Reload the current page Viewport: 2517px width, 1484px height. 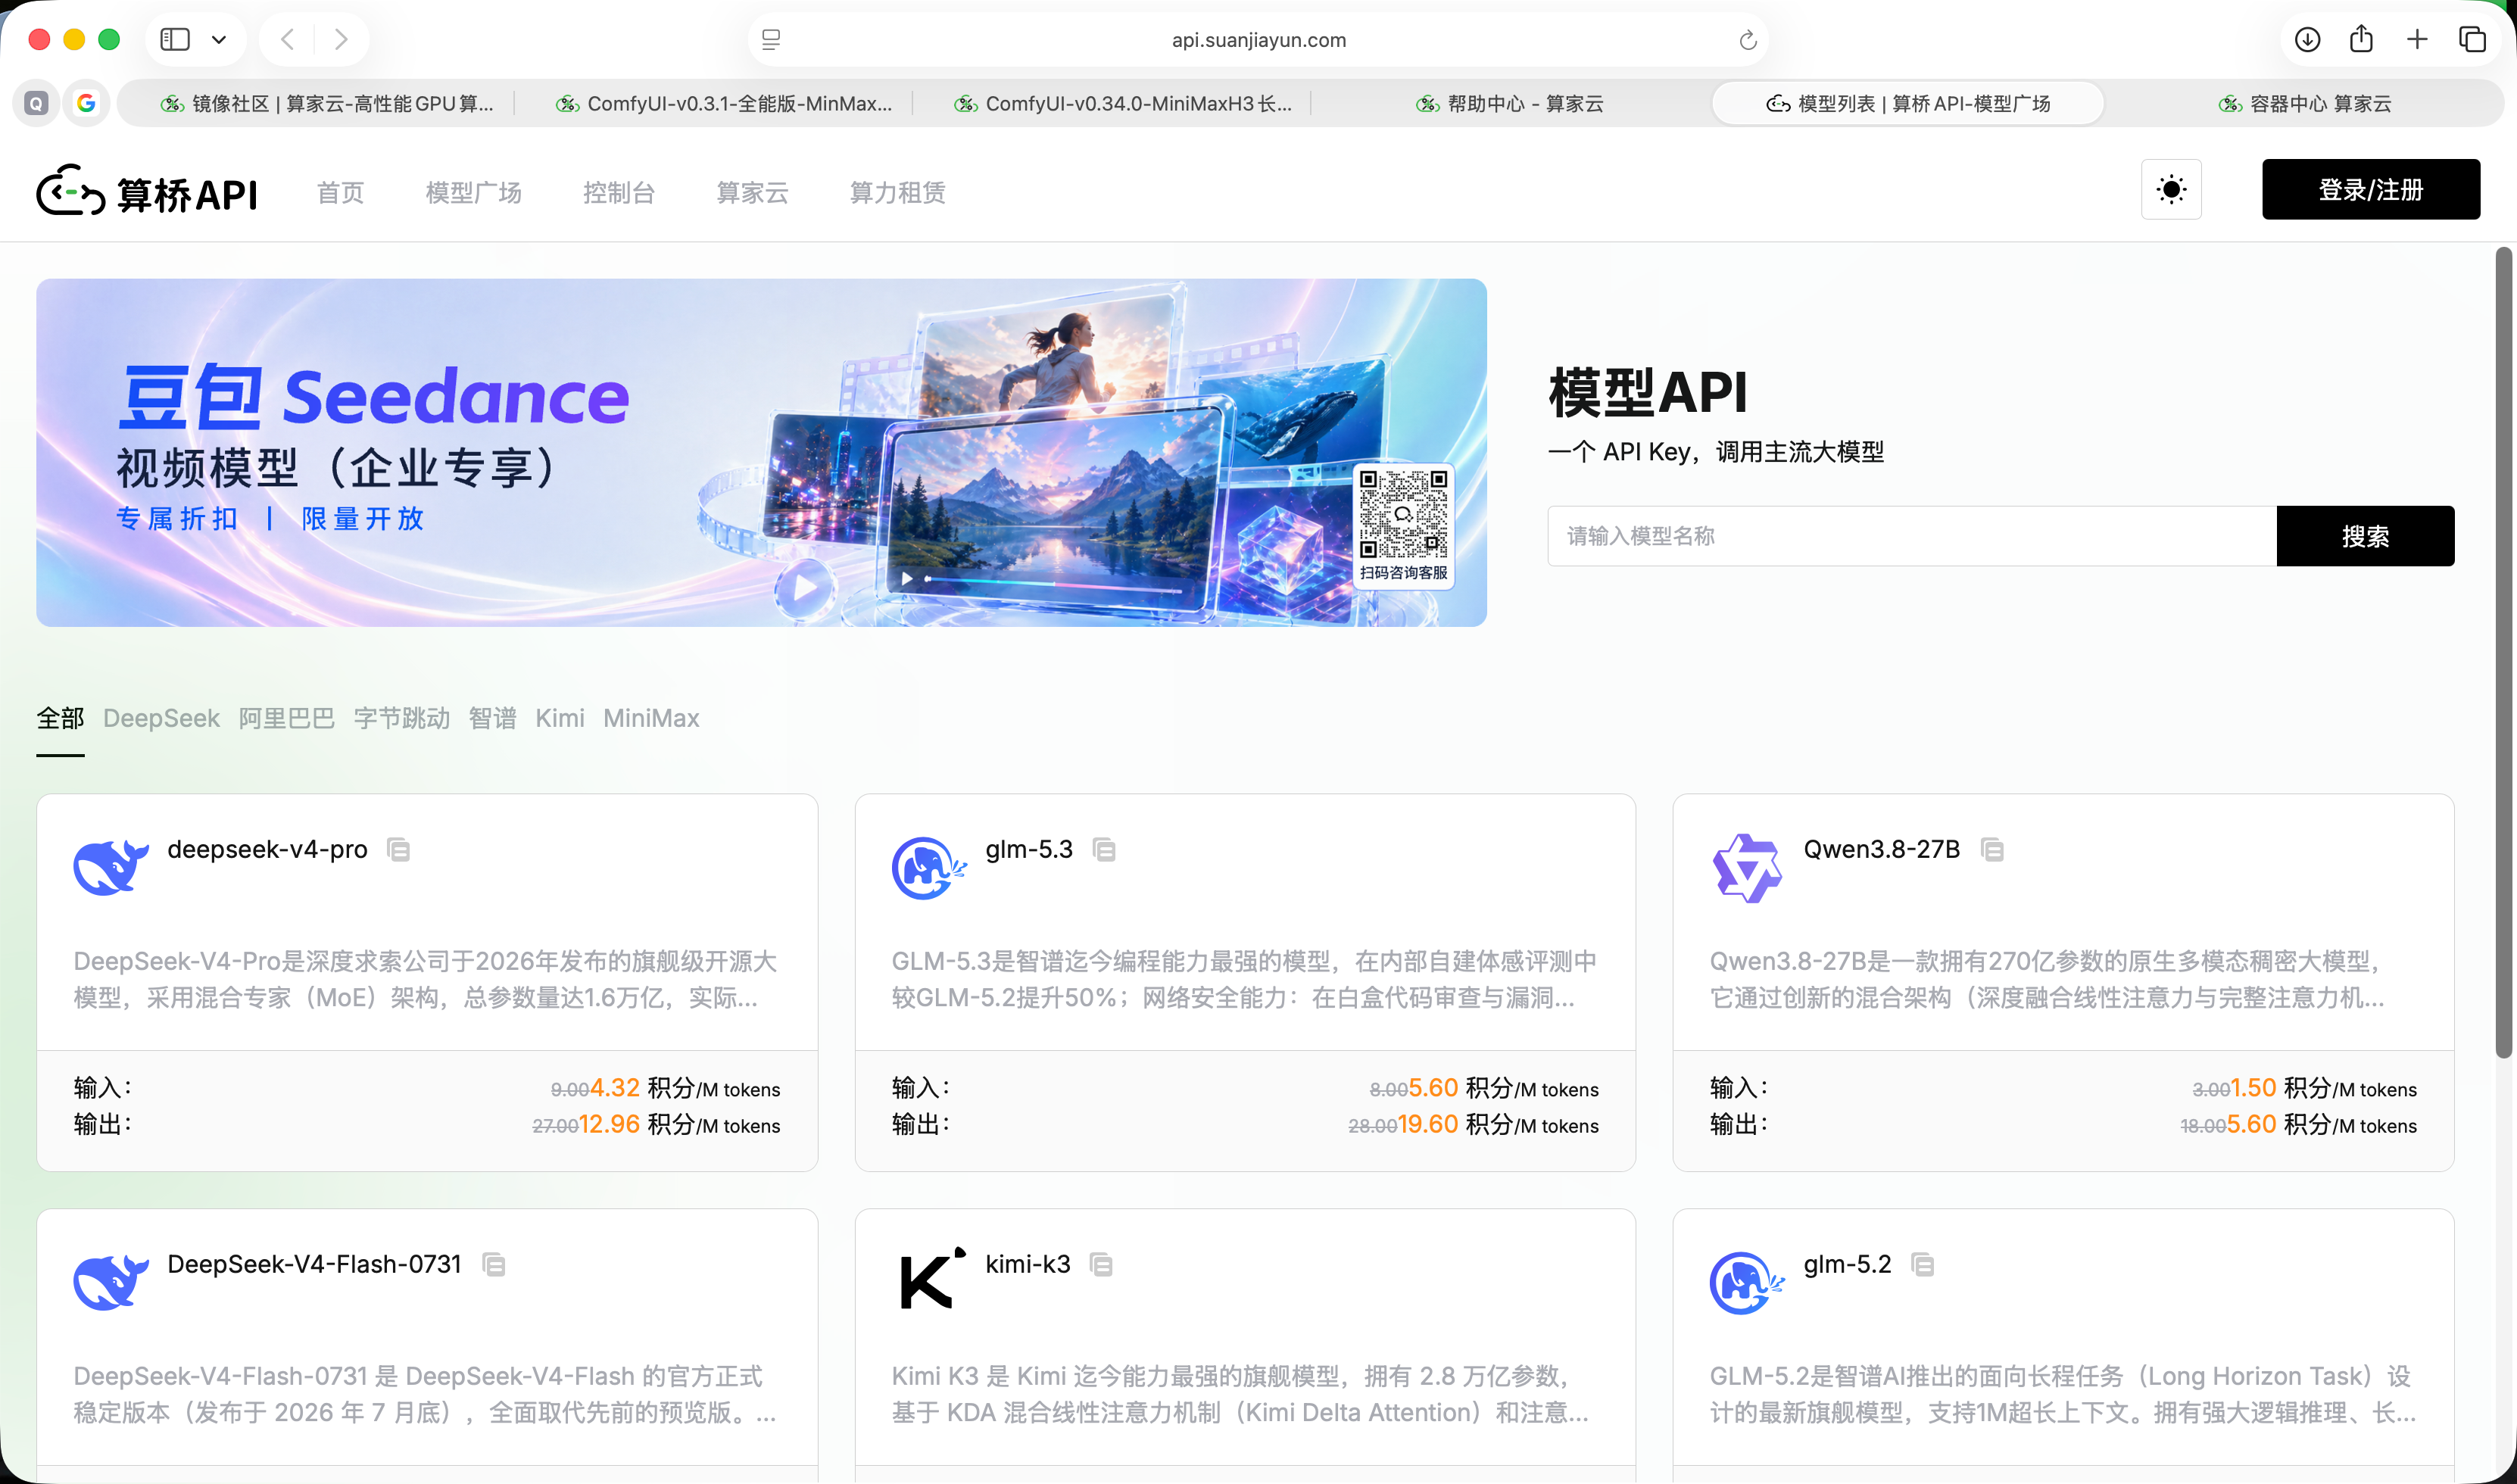1747,40
